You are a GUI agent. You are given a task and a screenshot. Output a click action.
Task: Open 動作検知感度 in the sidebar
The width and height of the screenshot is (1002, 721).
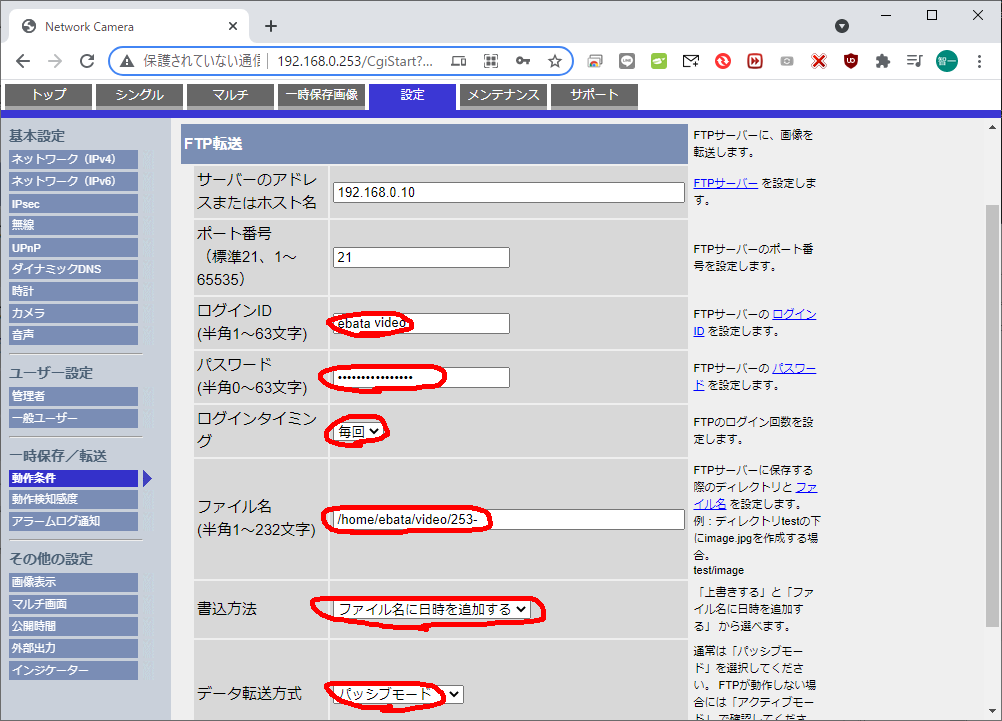point(73,499)
